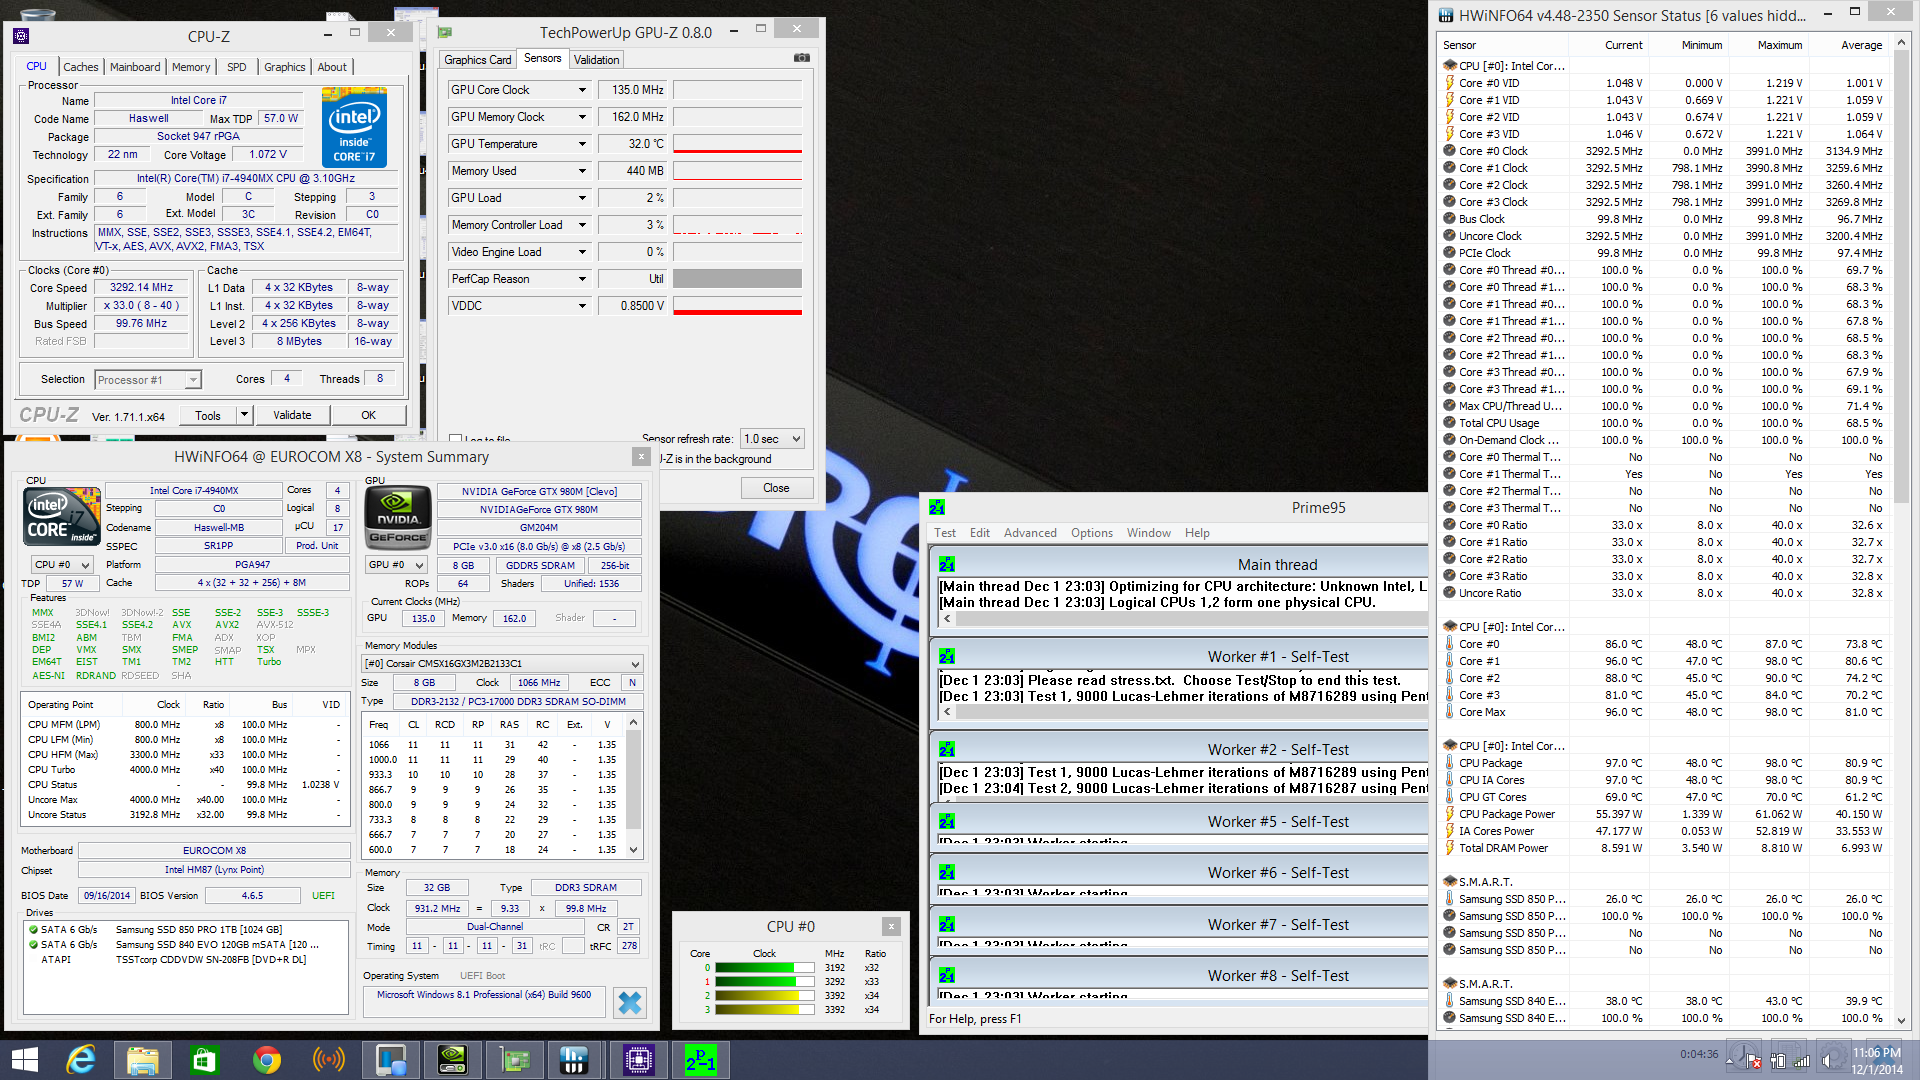
Task: Click the Prime95 title bar icon
Action: [937, 507]
